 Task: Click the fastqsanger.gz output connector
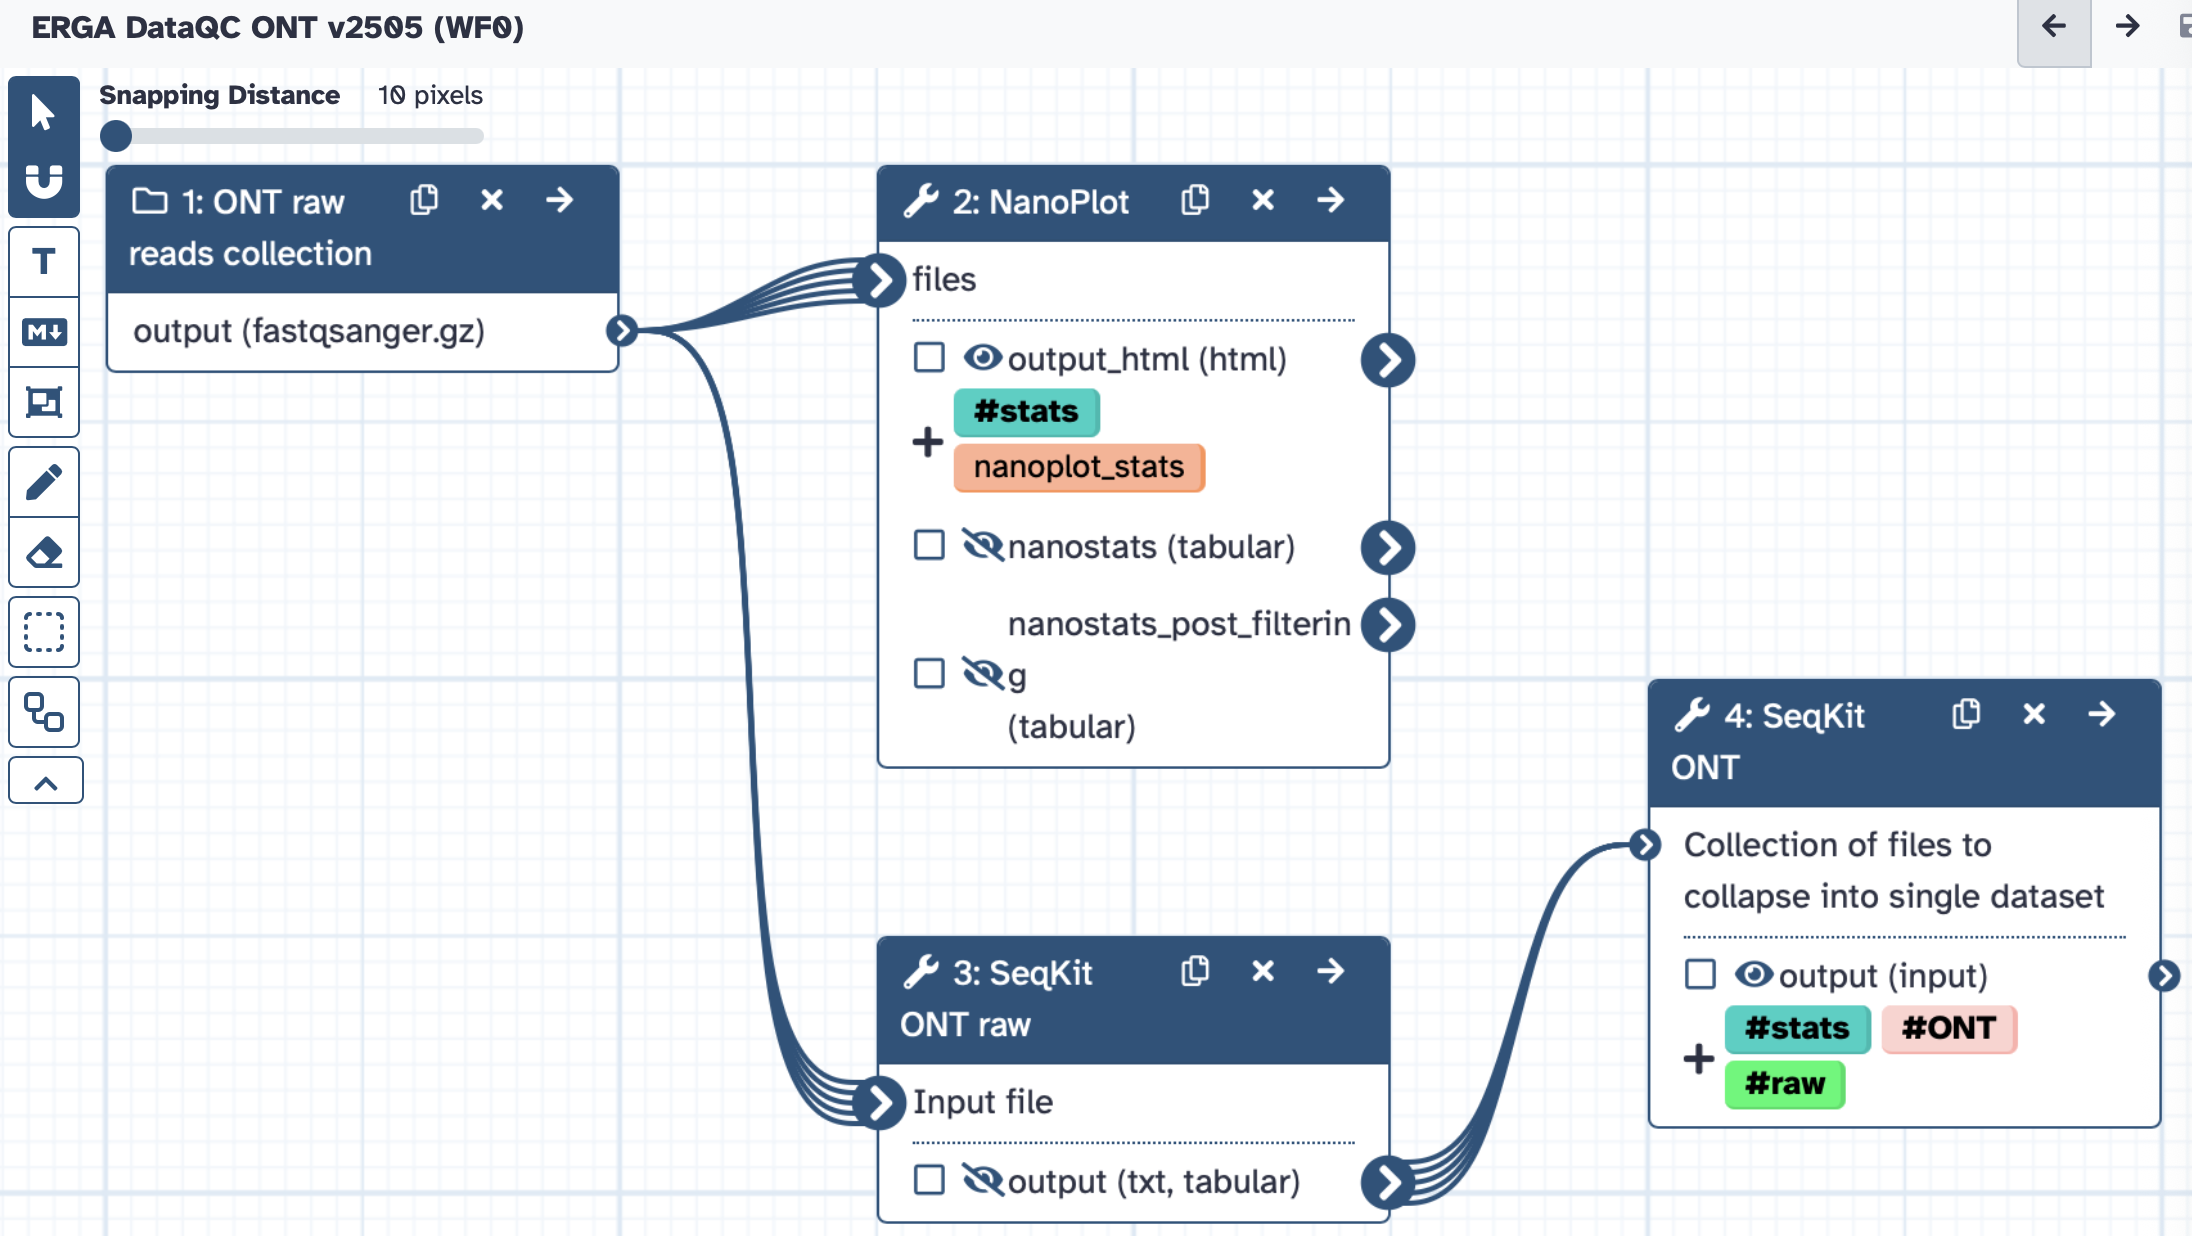point(622,331)
